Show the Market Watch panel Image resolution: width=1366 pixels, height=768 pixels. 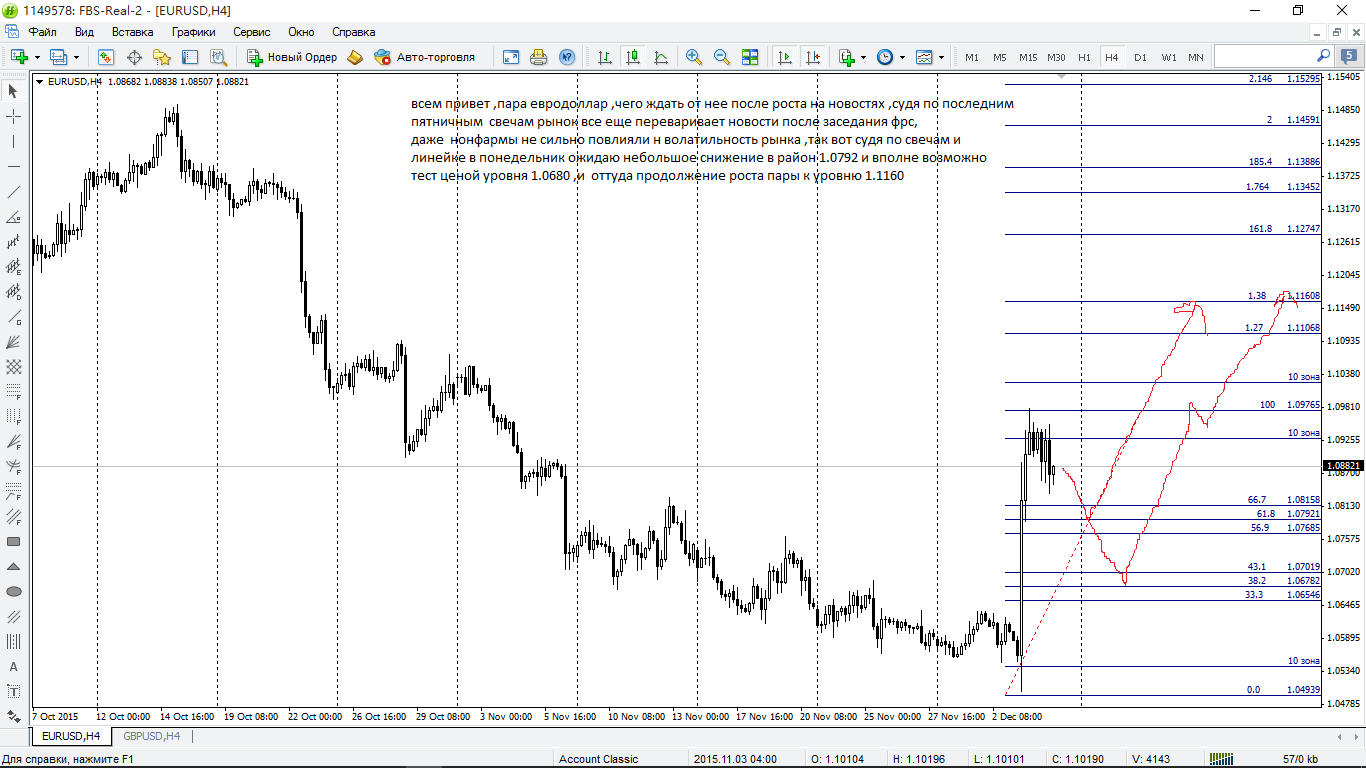point(106,57)
